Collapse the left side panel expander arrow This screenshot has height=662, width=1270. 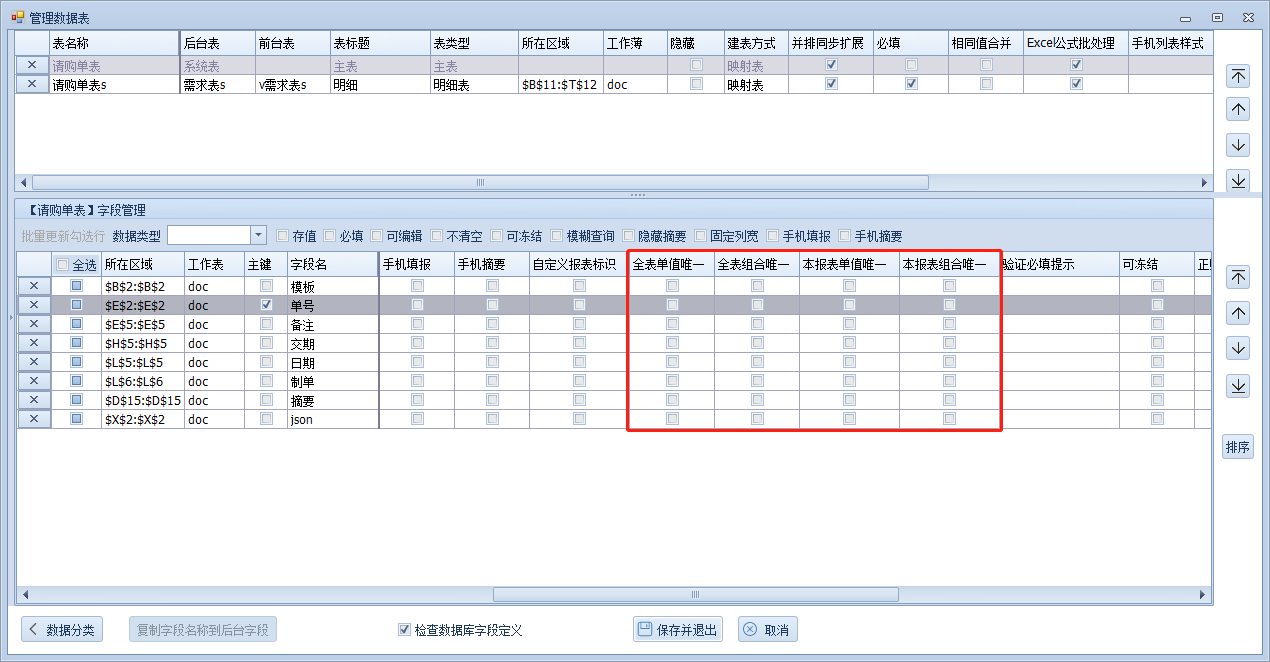pyautogui.click(x=11, y=318)
